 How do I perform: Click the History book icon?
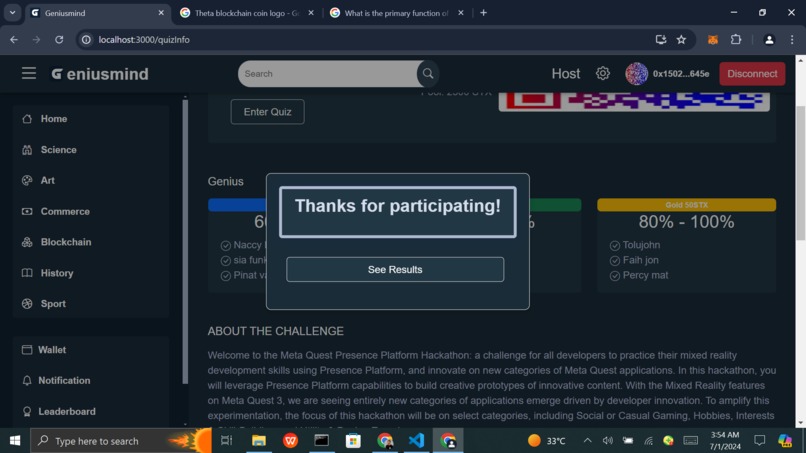(27, 273)
